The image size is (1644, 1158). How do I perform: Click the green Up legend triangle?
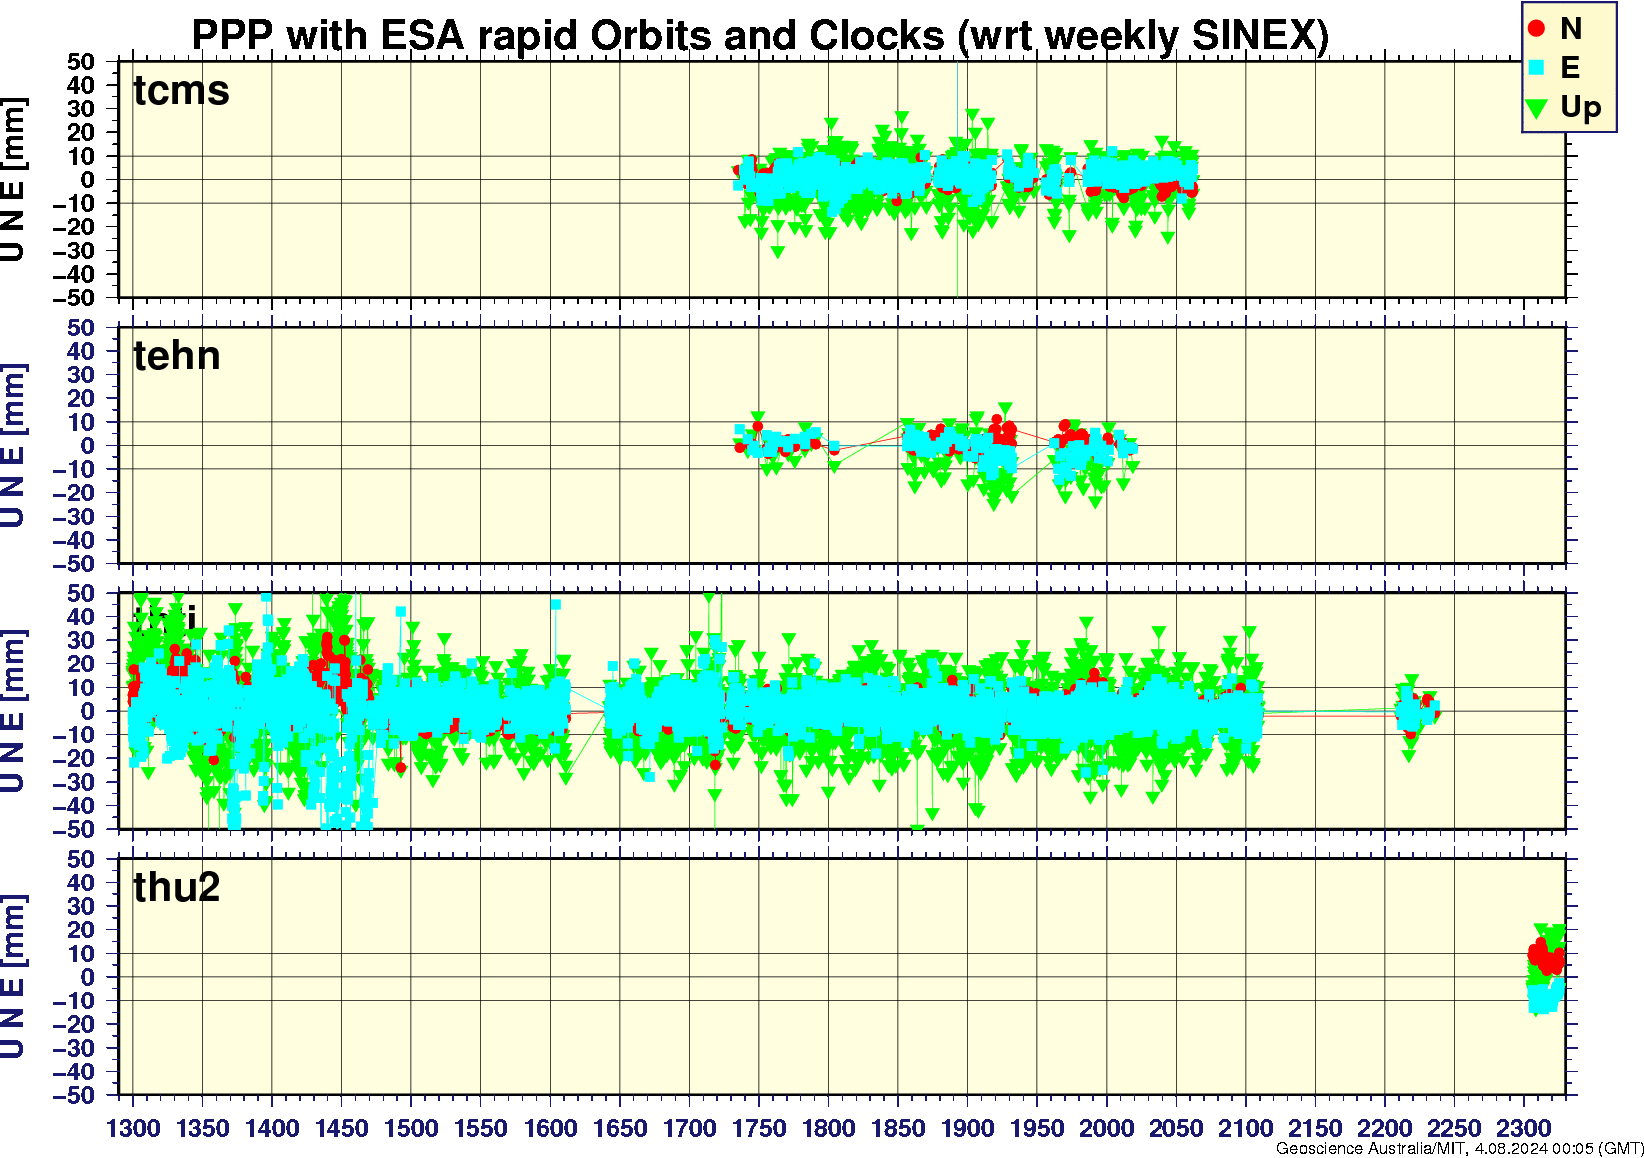(x=1538, y=107)
